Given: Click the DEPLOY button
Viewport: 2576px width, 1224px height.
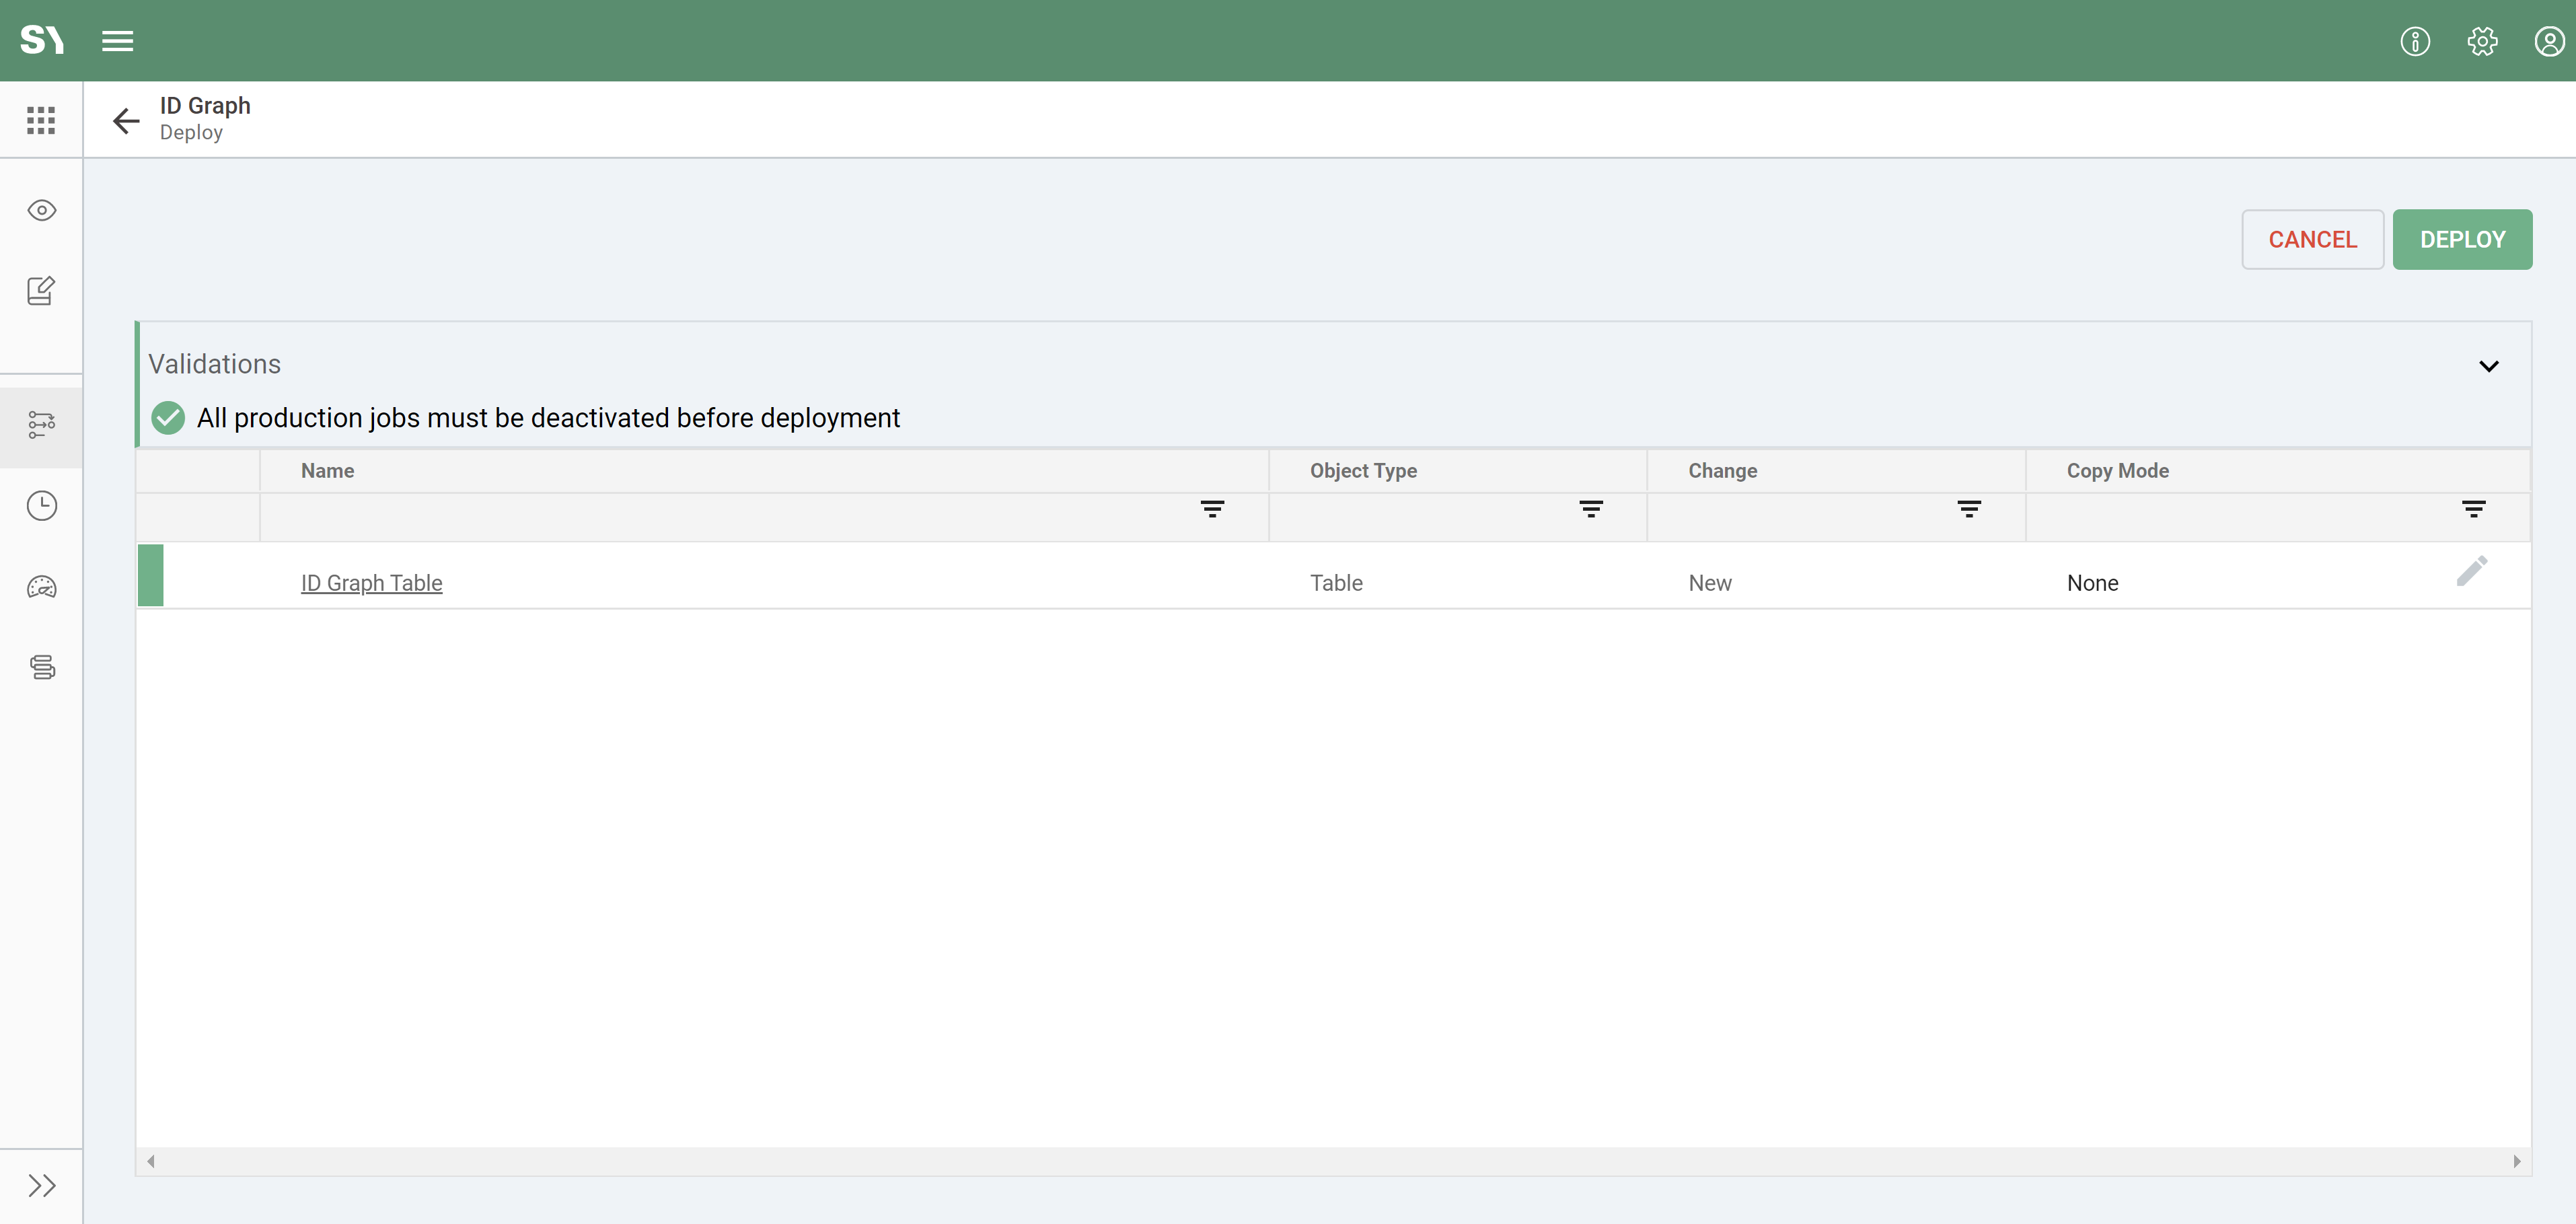Looking at the screenshot, I should [x=2461, y=239].
